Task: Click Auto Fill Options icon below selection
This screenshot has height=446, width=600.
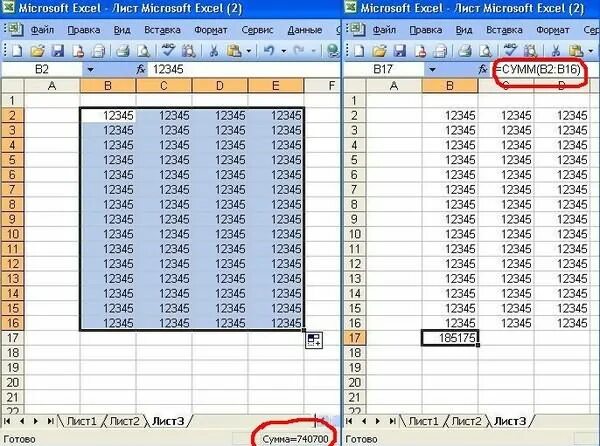Action: click(x=314, y=340)
